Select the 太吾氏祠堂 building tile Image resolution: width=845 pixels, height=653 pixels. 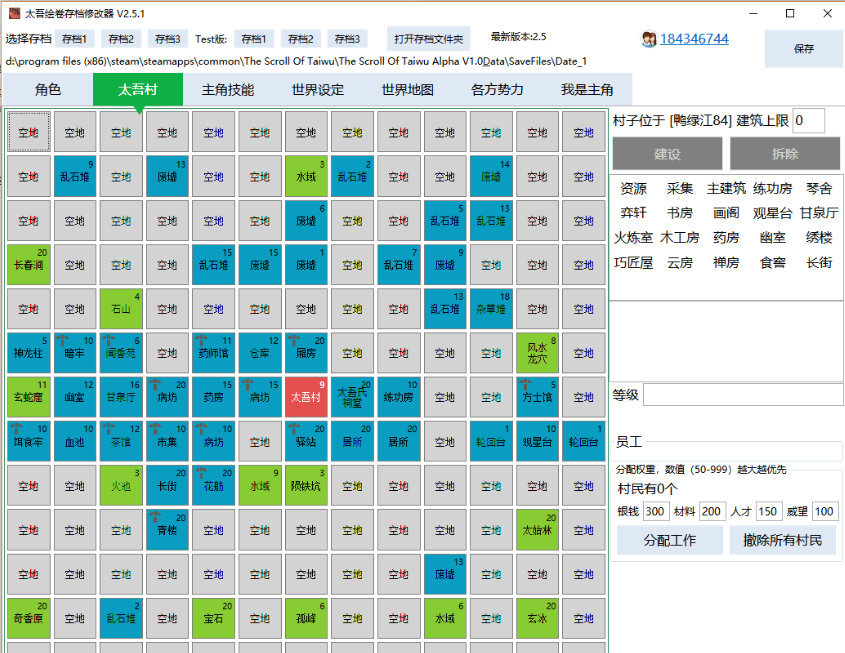(352, 397)
